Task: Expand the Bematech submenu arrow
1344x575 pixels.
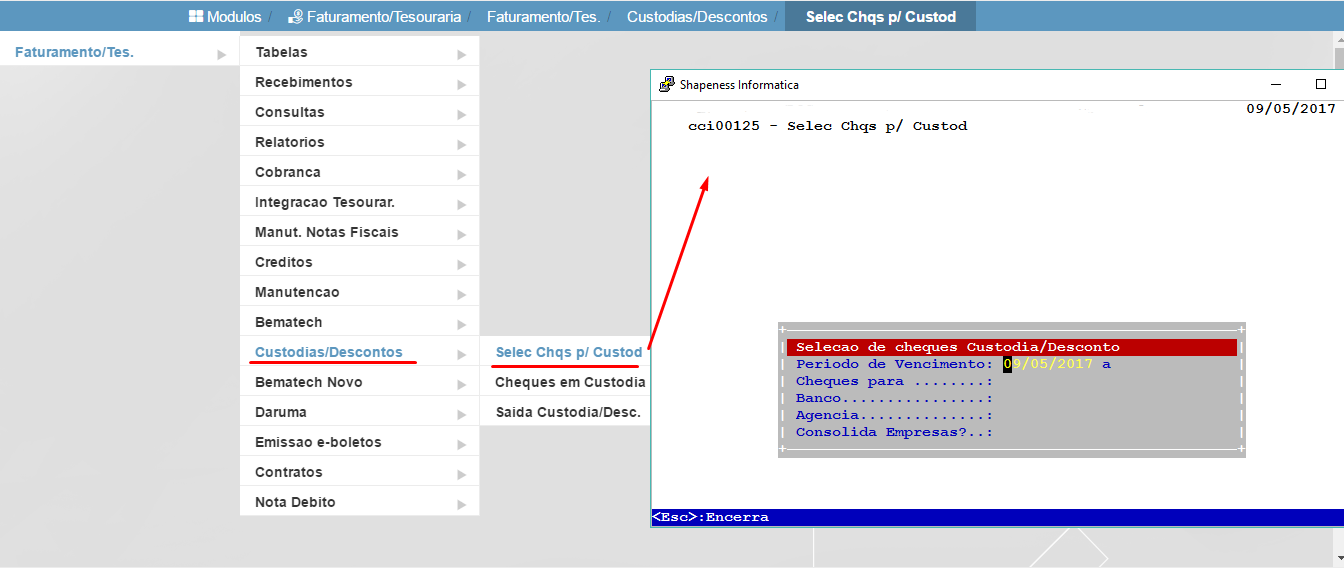Action: 462,324
